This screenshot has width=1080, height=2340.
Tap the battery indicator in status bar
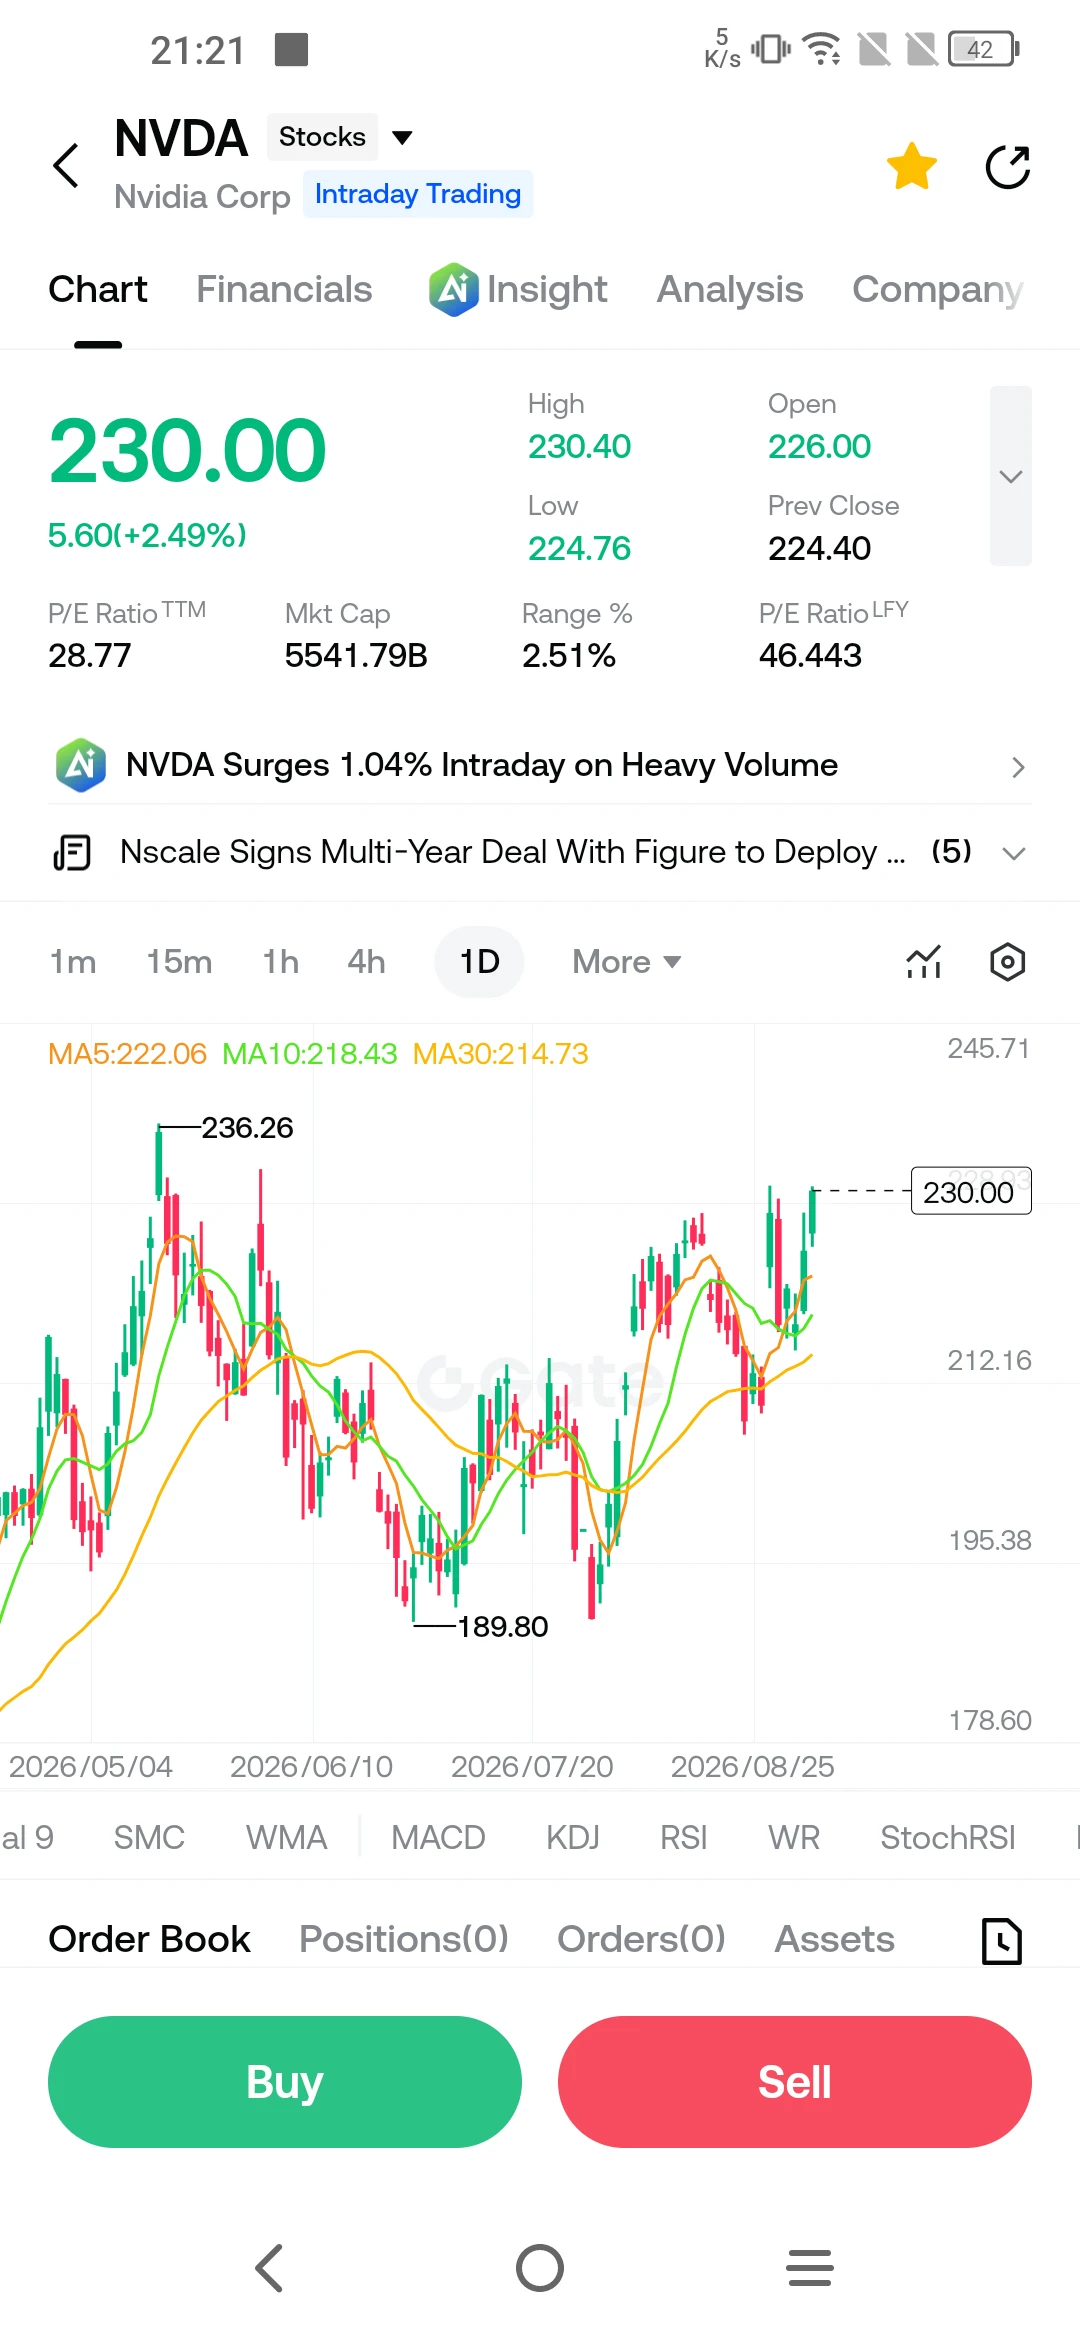coord(984,49)
